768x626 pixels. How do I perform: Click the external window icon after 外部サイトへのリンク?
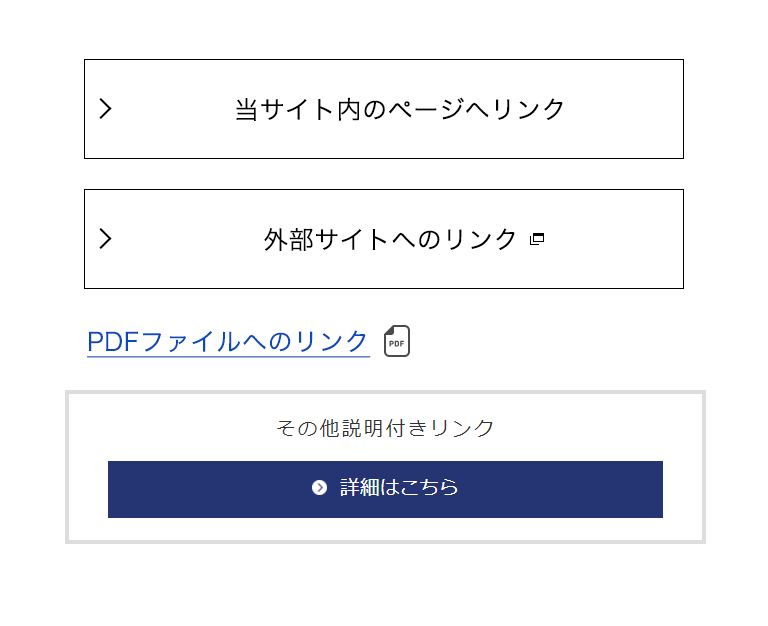(537, 239)
